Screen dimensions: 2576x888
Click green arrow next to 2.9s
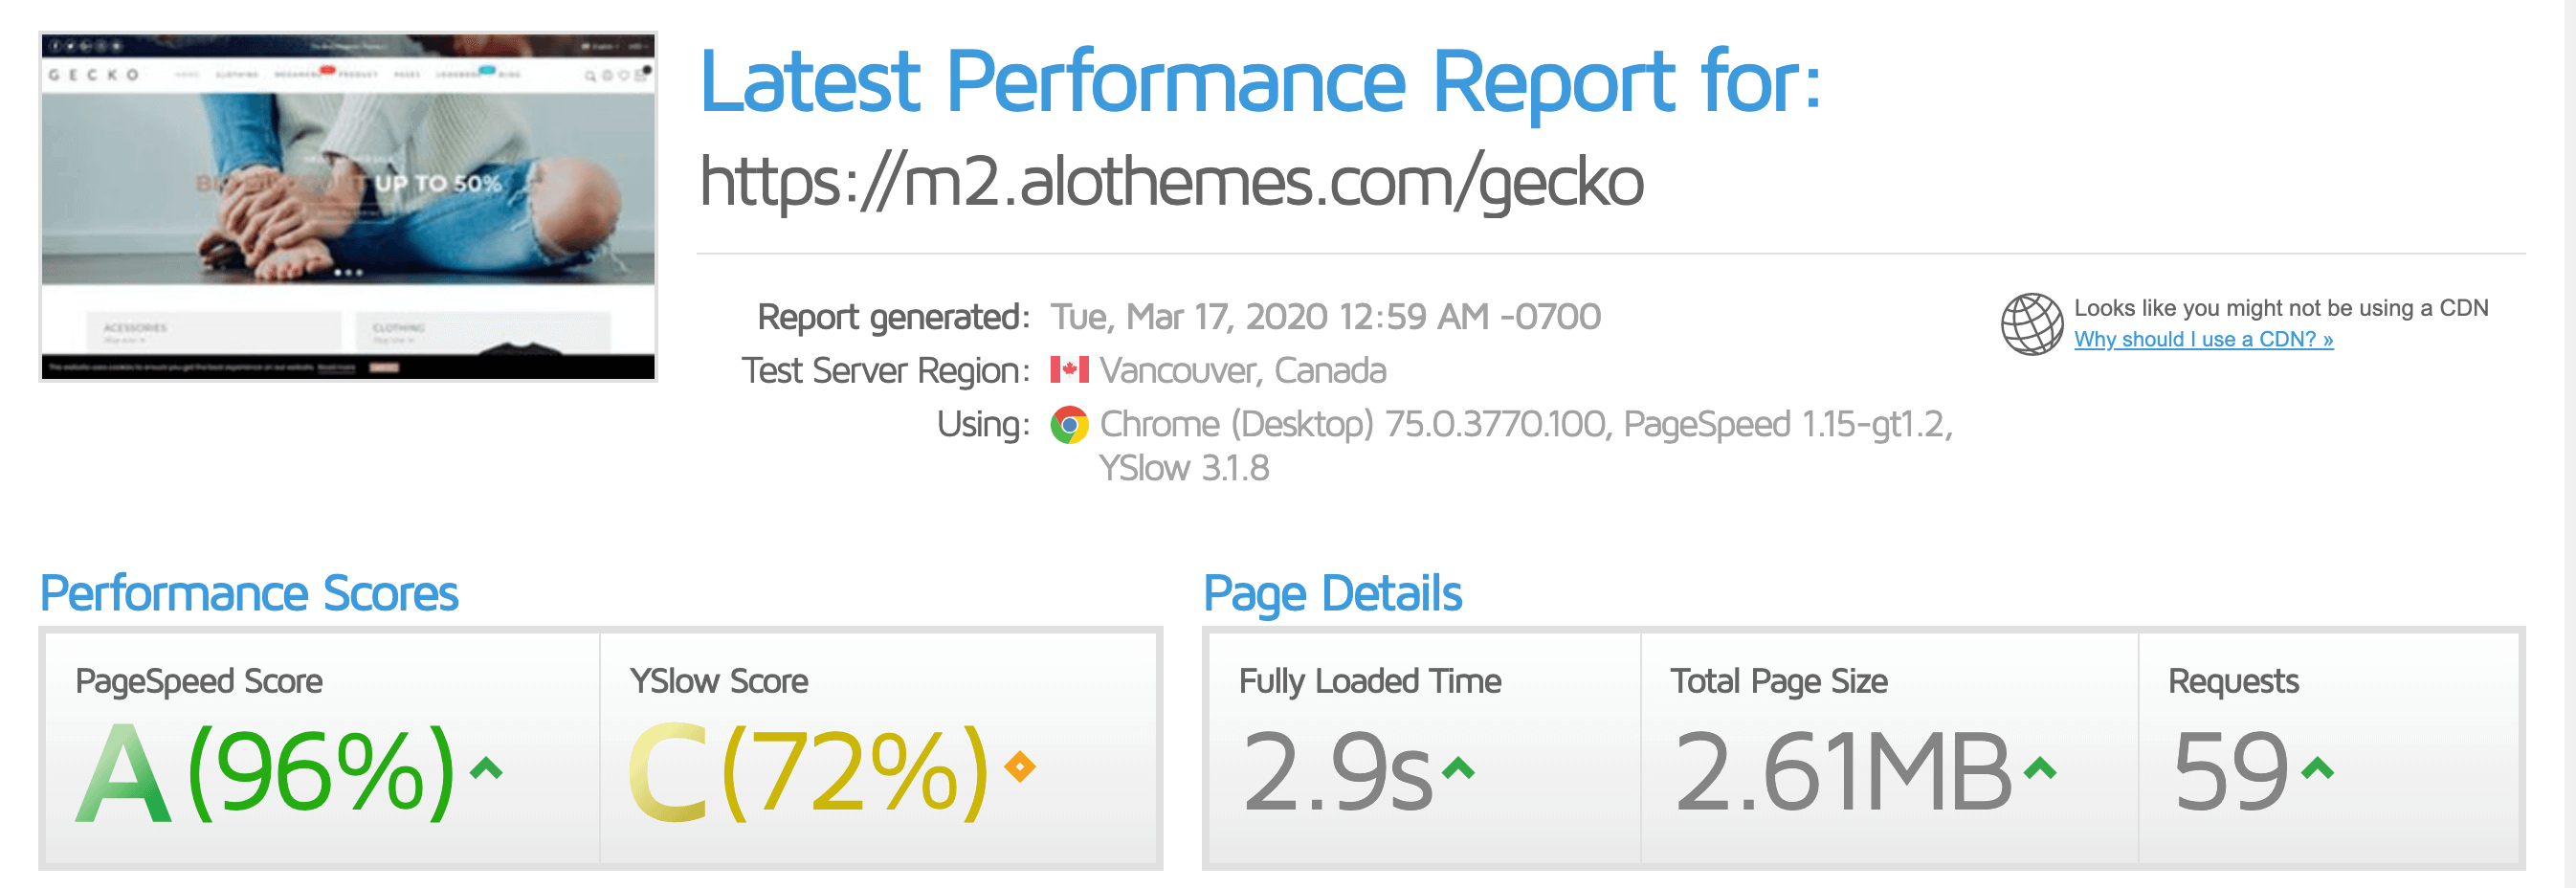1458,768
